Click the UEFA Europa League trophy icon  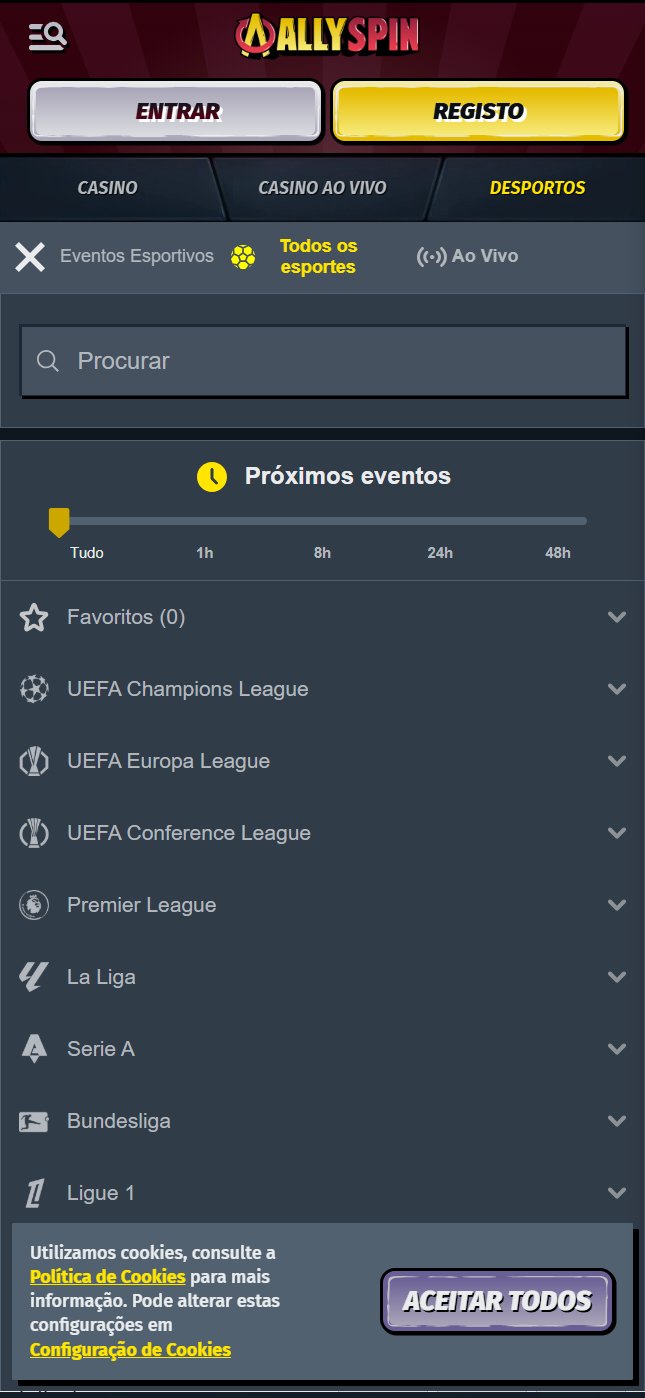[x=34, y=761]
